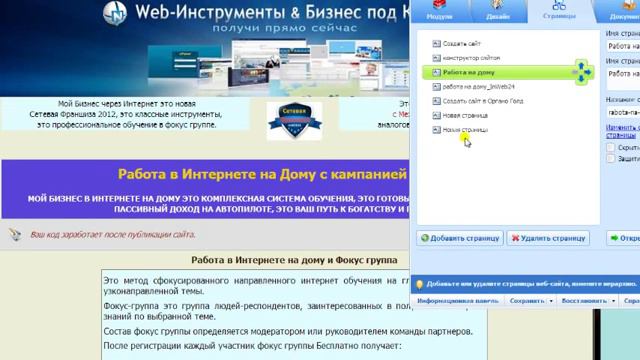Click the Открыть button with green arrow
This screenshot has height=360, width=640.
coord(624,238)
